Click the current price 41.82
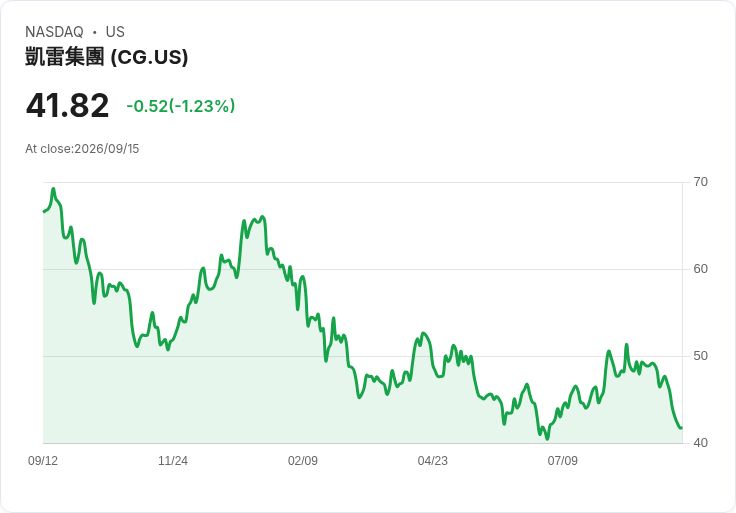 coord(67,105)
